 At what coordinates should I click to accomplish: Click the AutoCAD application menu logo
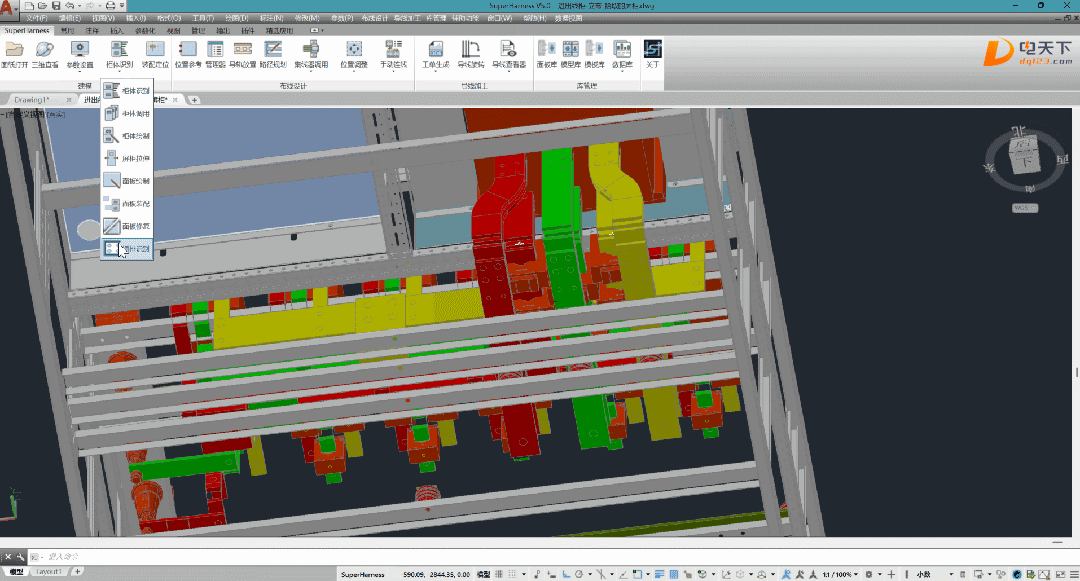click(8, 9)
